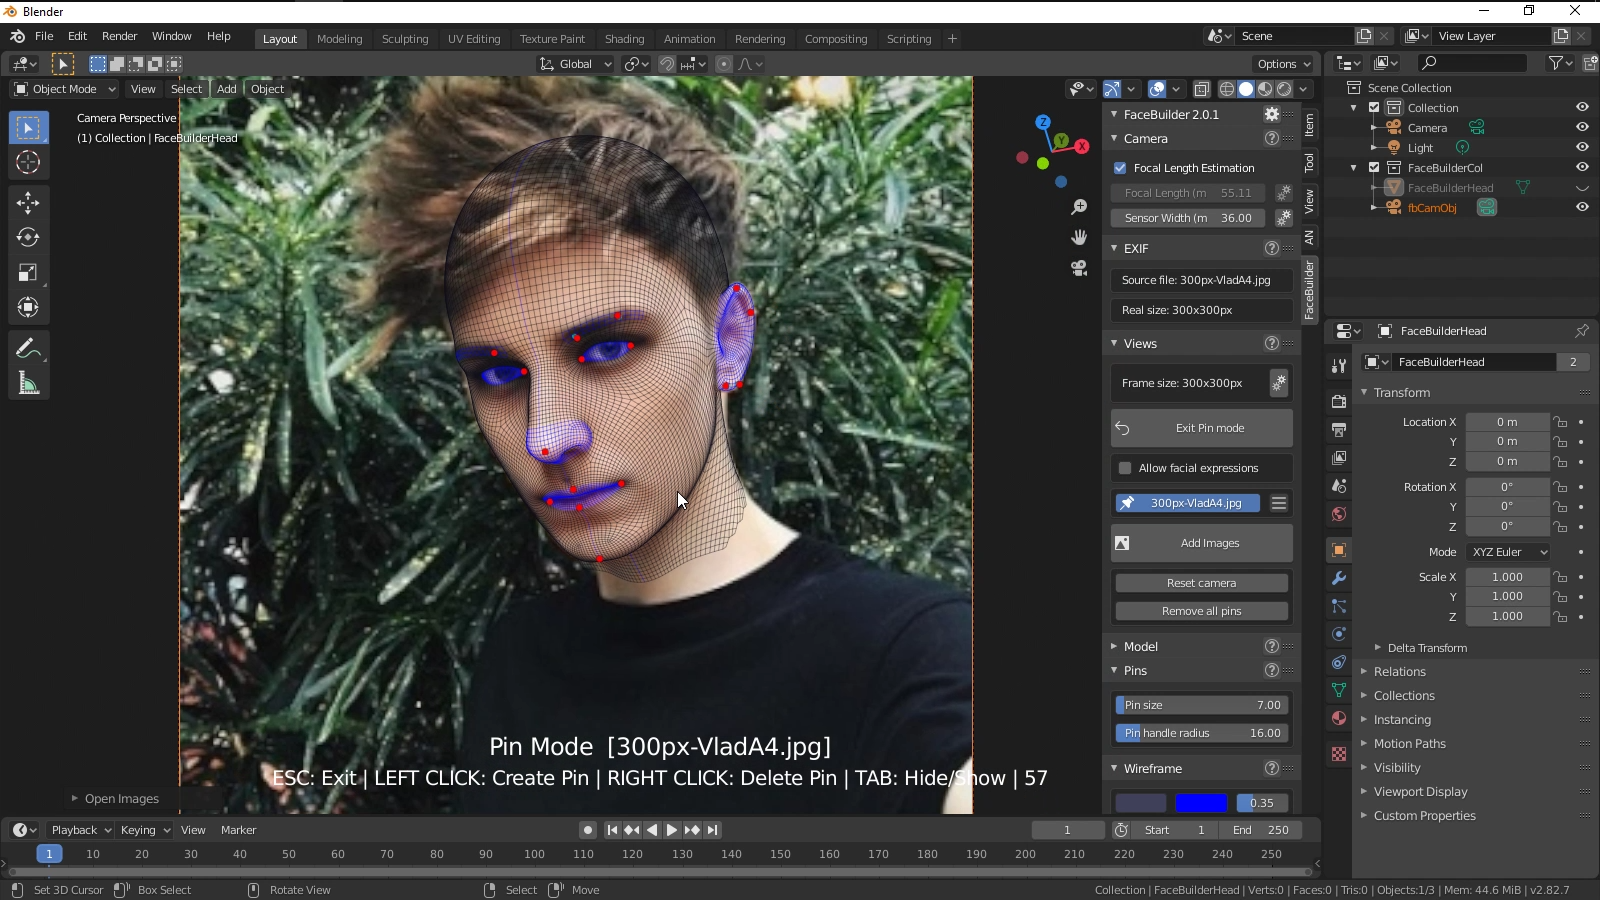The height and width of the screenshot is (900, 1600).
Task: Click the Reset camera button
Action: (1201, 583)
